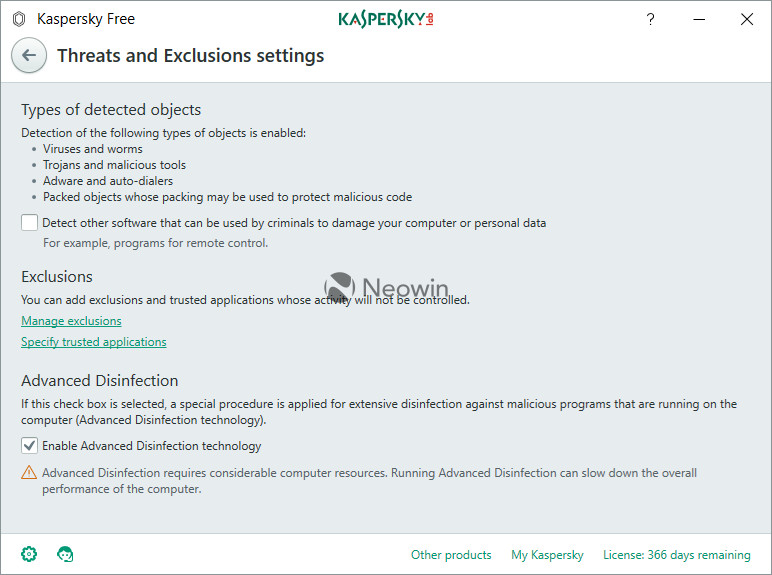
Task: Open help with the question mark icon
Action: pyautogui.click(x=650, y=19)
